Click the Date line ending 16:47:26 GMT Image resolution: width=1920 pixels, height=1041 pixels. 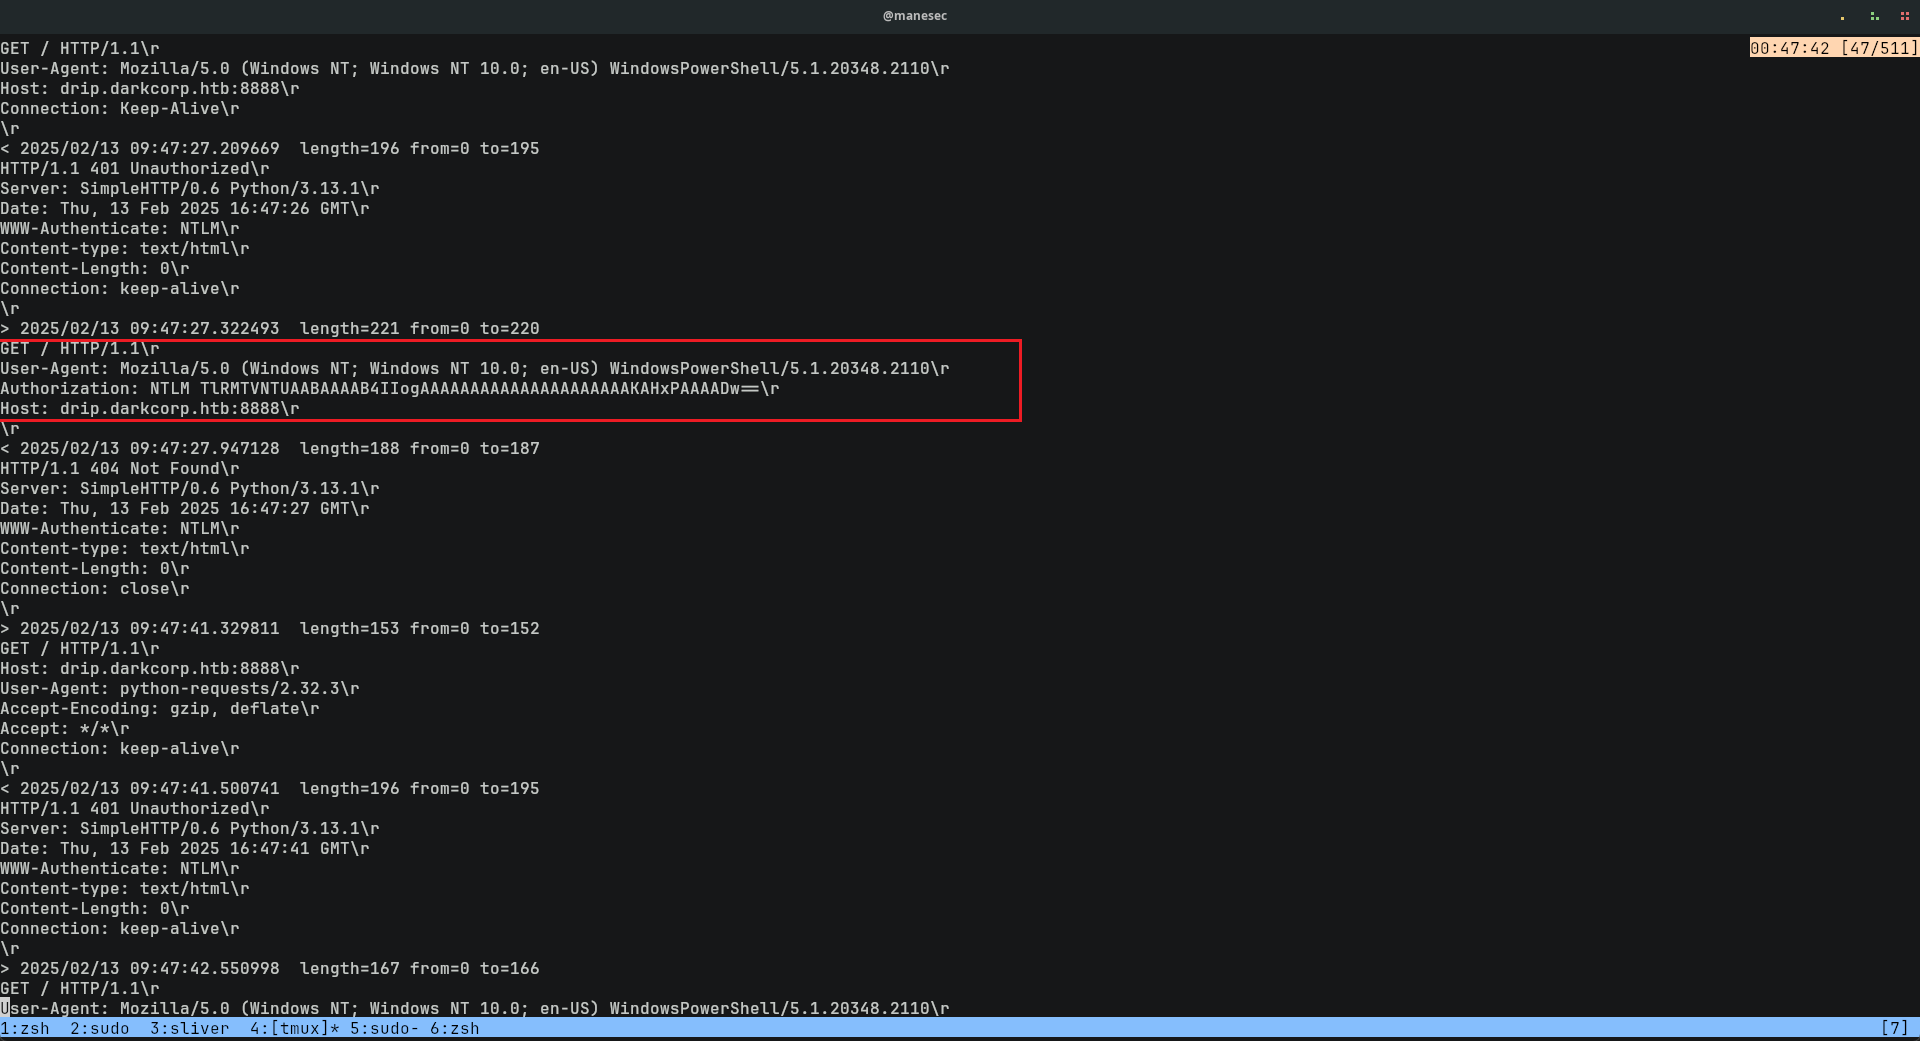coord(184,209)
